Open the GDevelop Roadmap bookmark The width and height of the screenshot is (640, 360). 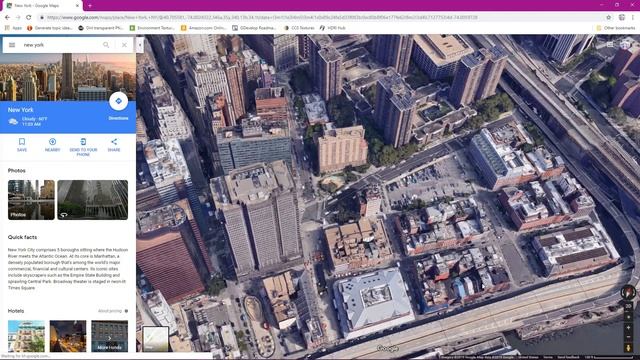[x=254, y=28]
